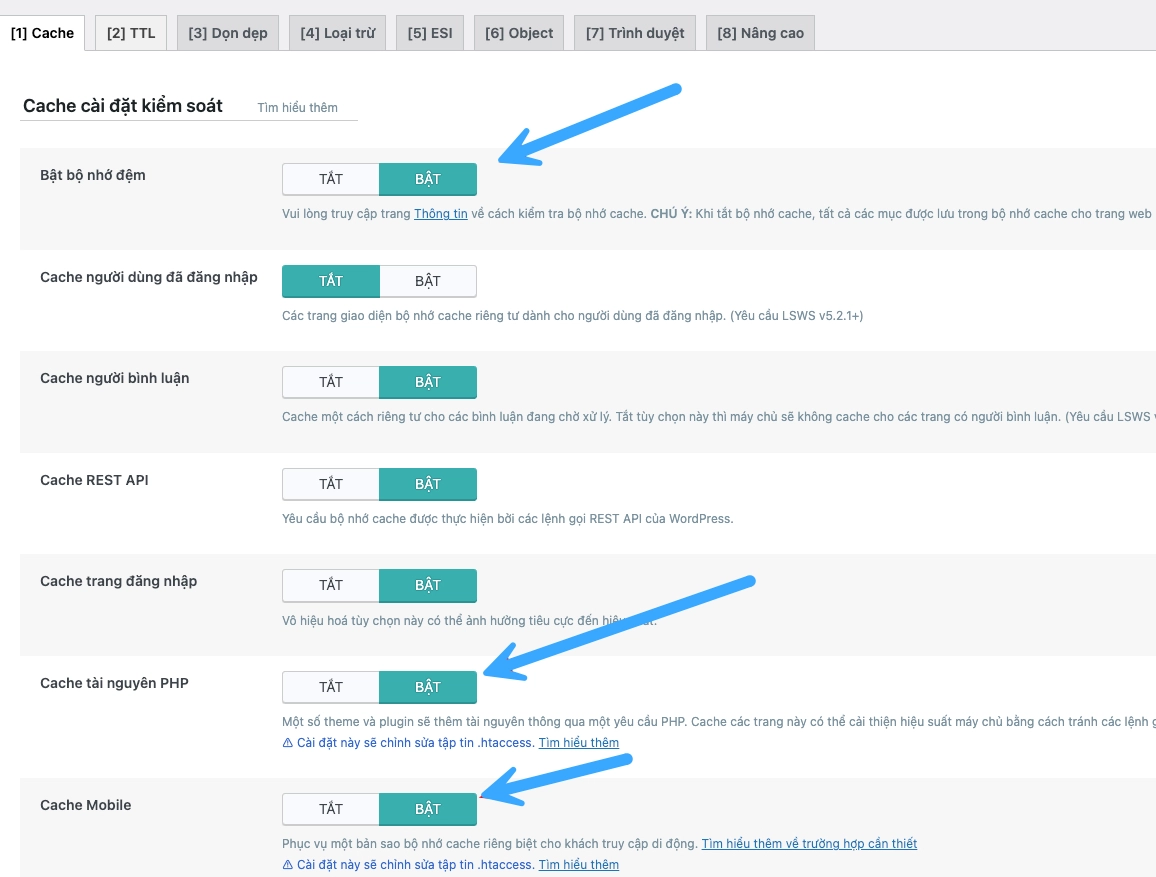Viewport: 1156px width, 877px height.
Task: Open the [5] ESI settings tab
Action: tap(429, 32)
